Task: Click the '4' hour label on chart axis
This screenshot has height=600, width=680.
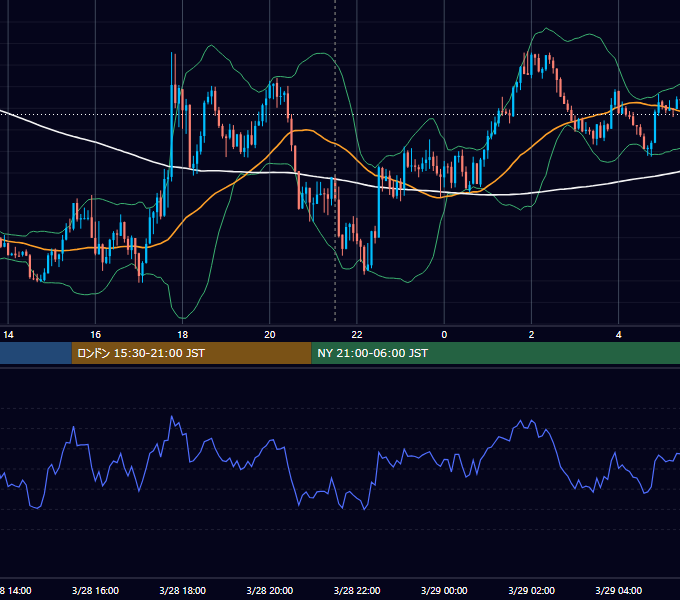Action: pyautogui.click(x=618, y=335)
